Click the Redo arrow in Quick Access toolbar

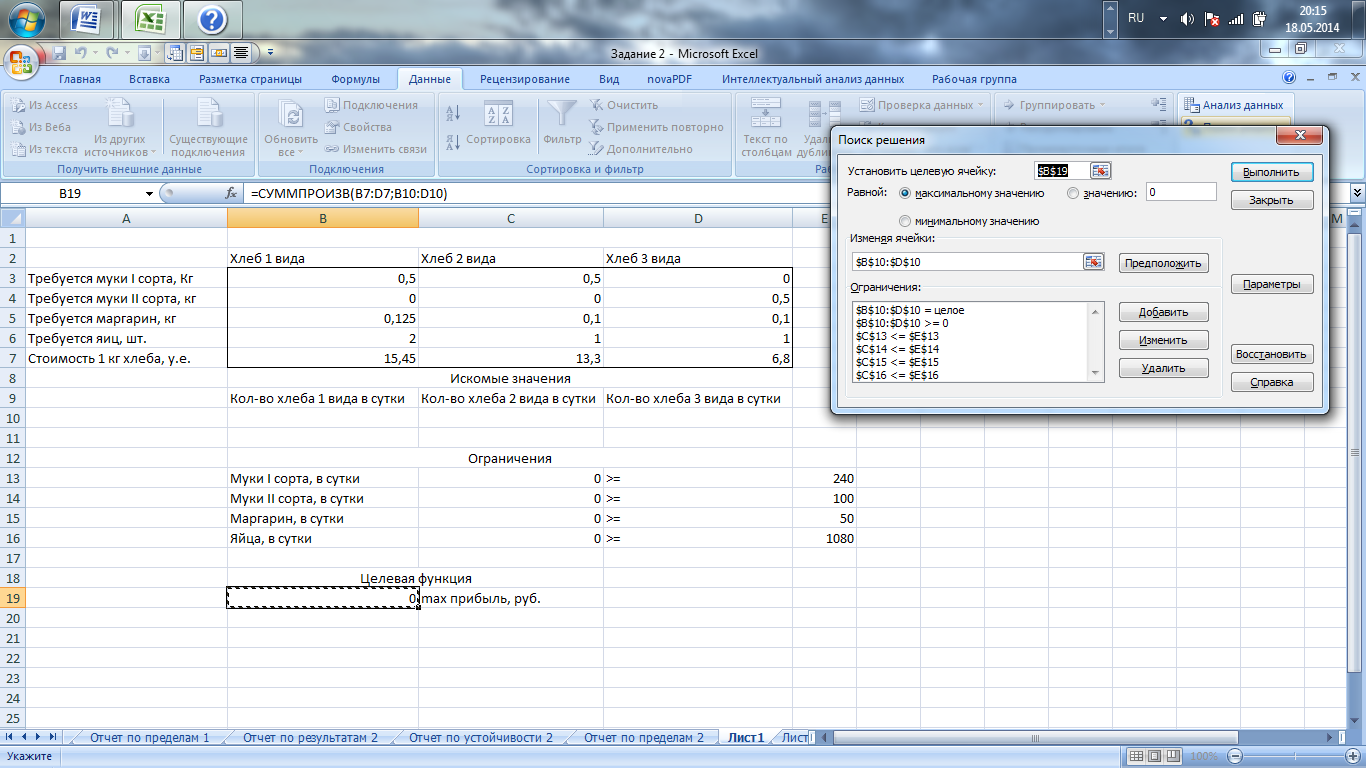[112, 53]
